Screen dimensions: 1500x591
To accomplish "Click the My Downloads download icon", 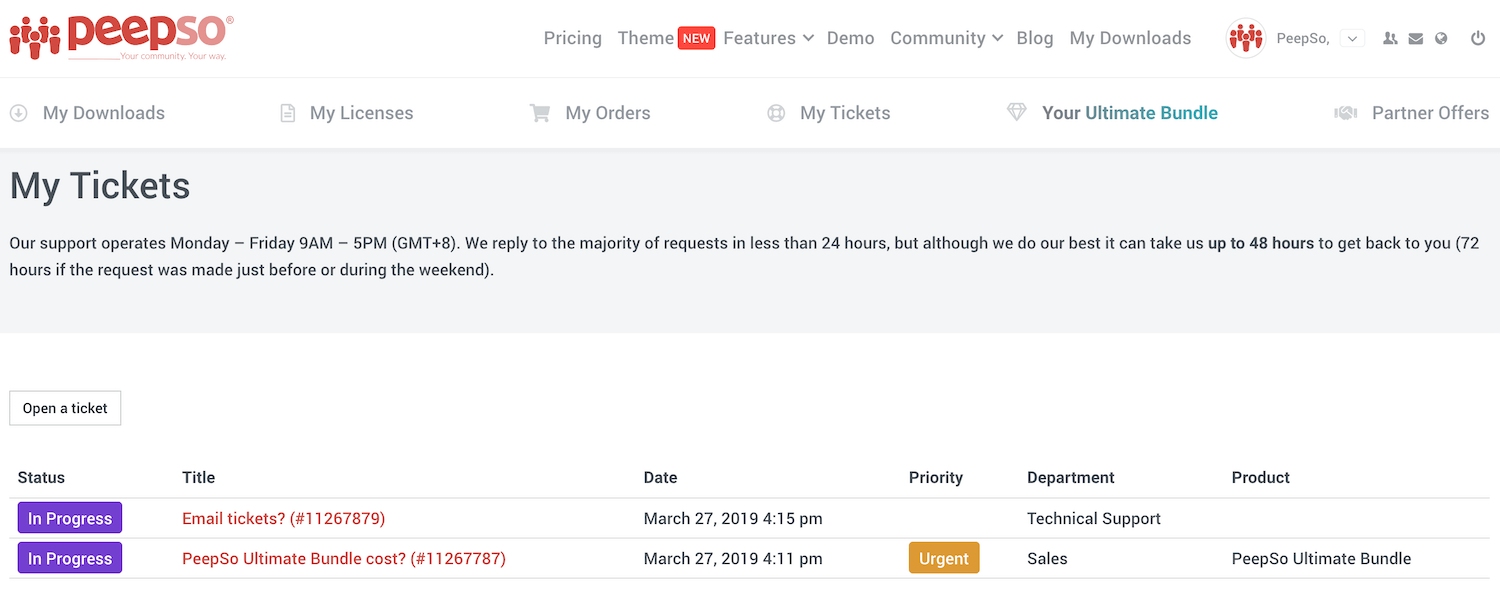I will tap(17, 112).
